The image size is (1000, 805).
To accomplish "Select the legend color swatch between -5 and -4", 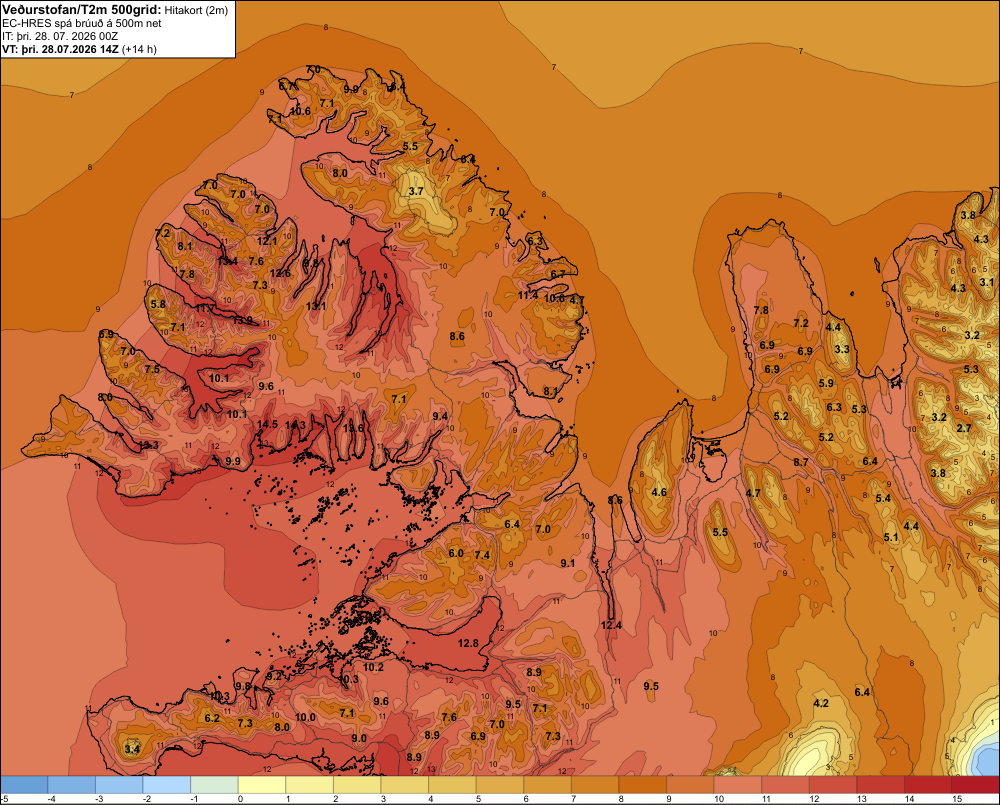I will [x=24, y=785].
